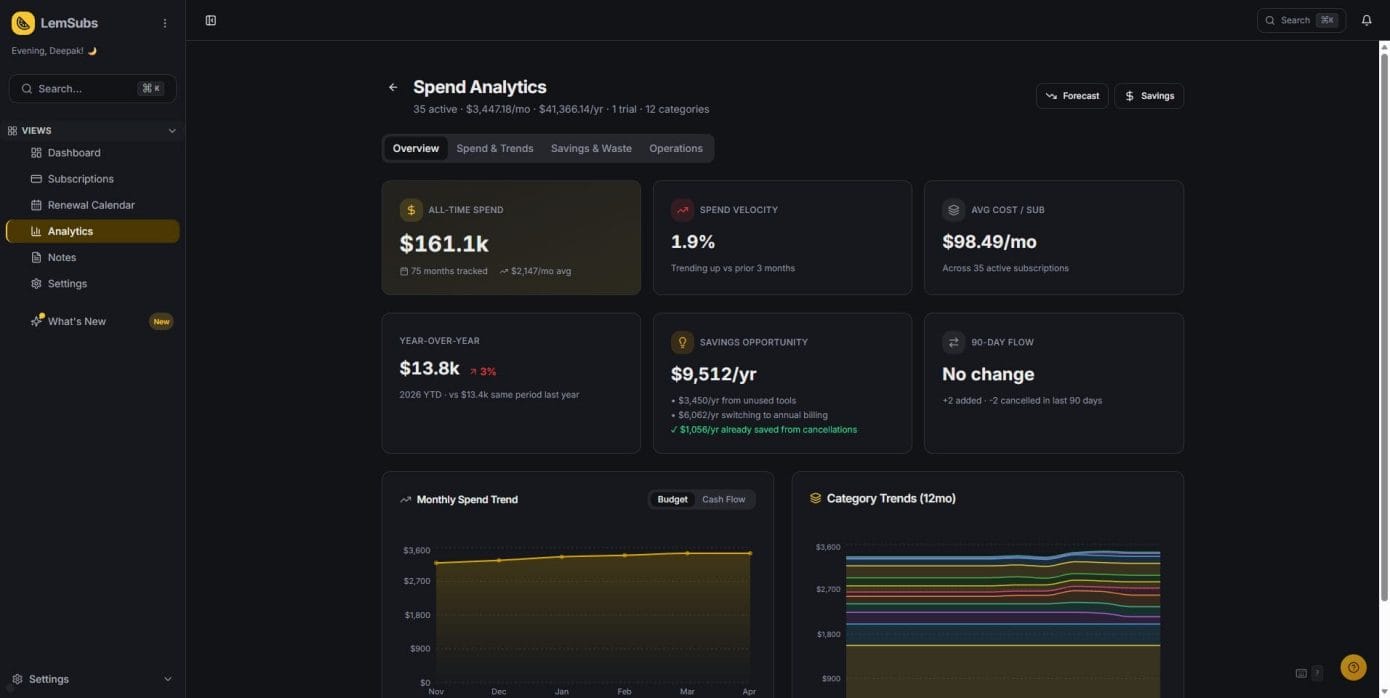Go back using the arrow beside Spend Analytics

(393, 87)
